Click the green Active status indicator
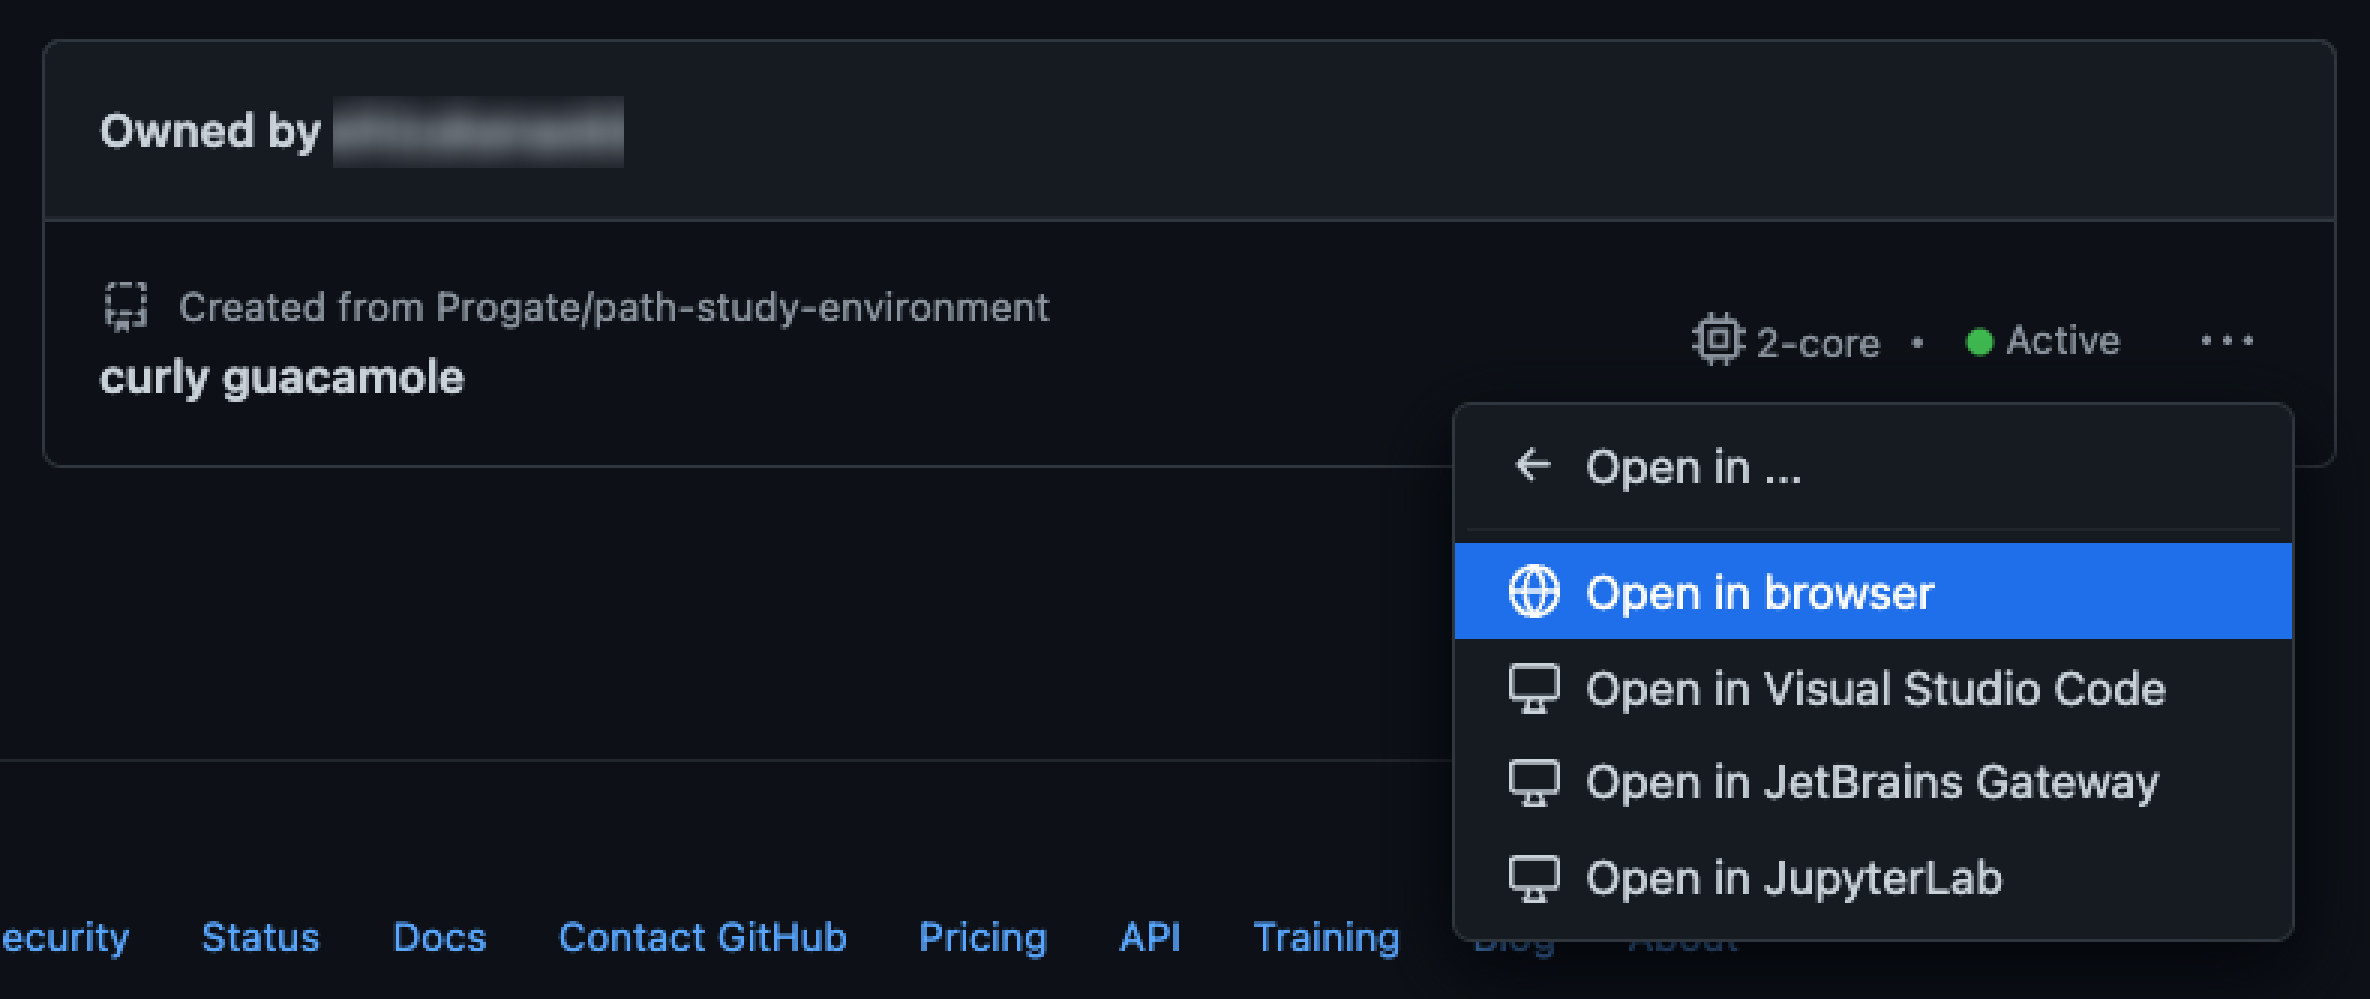This screenshot has width=2370, height=999. tap(1980, 341)
